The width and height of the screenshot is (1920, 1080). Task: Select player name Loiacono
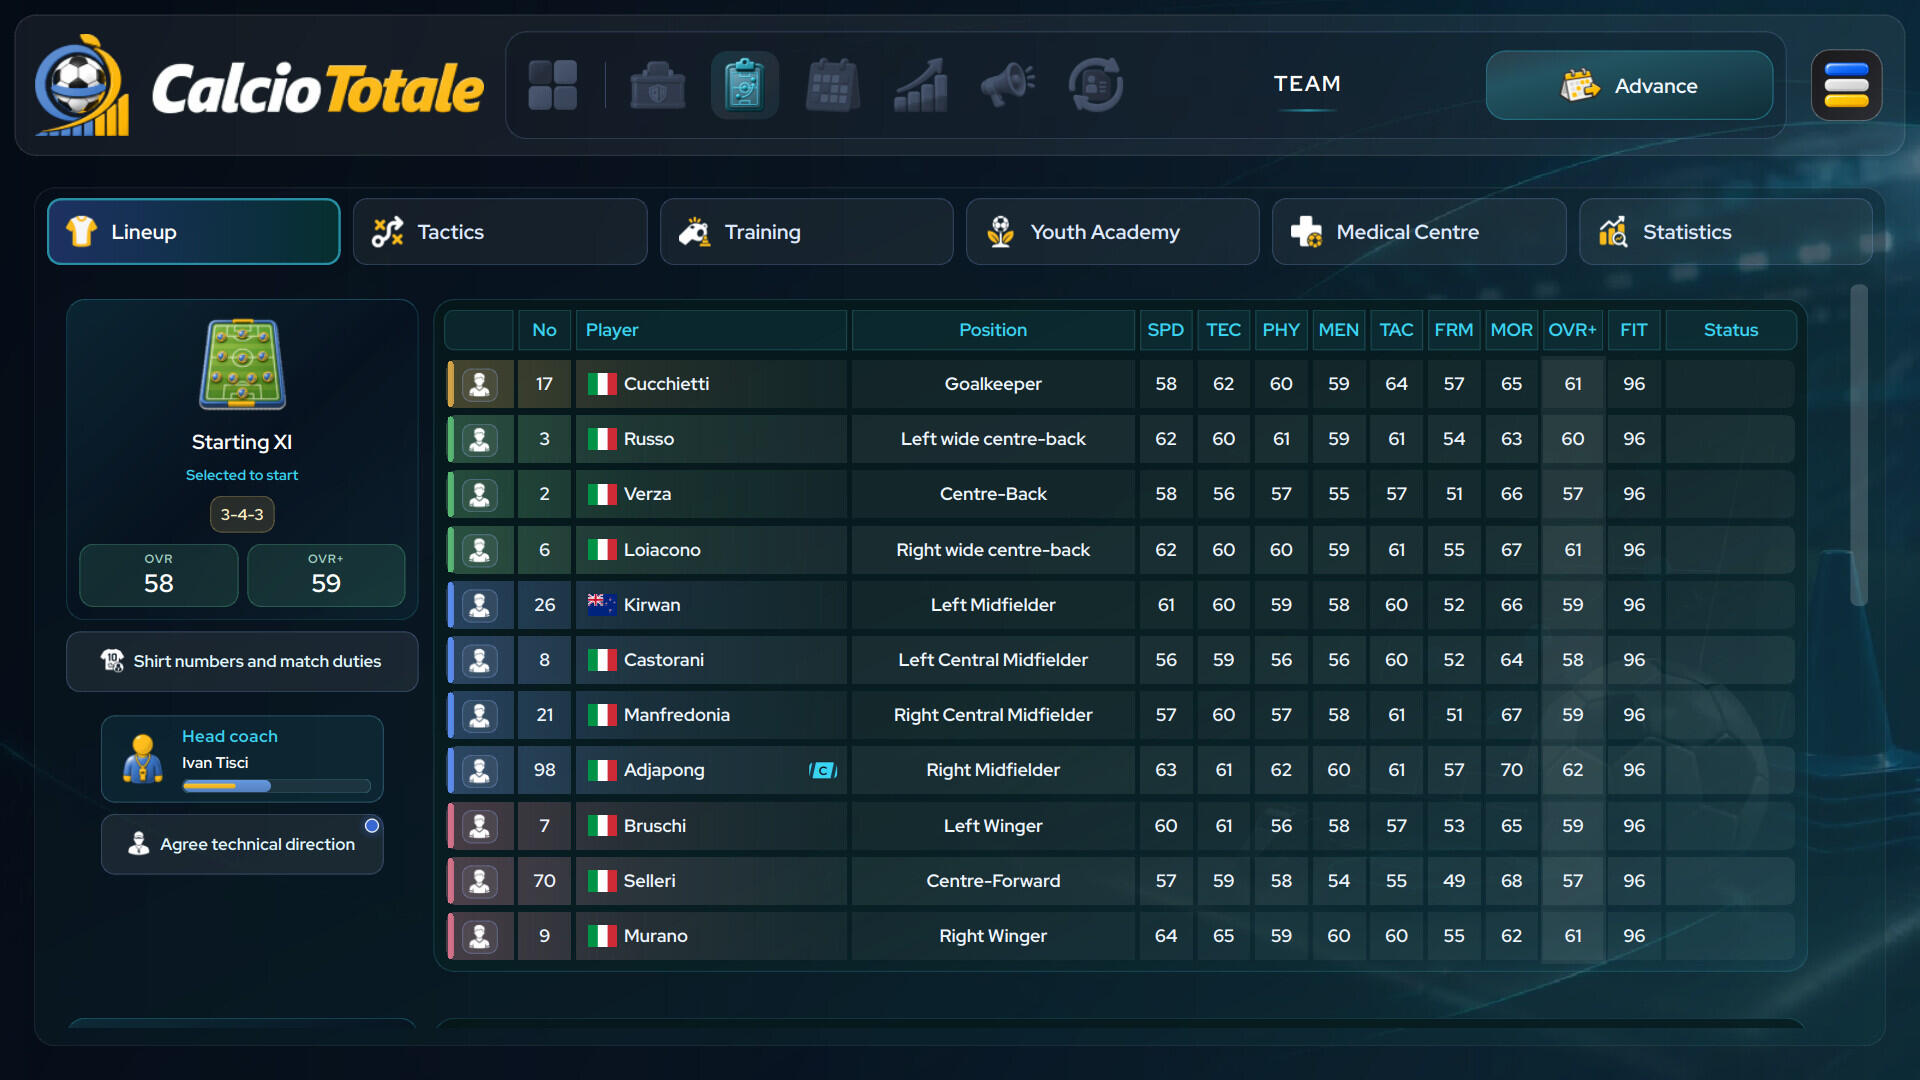tap(662, 550)
